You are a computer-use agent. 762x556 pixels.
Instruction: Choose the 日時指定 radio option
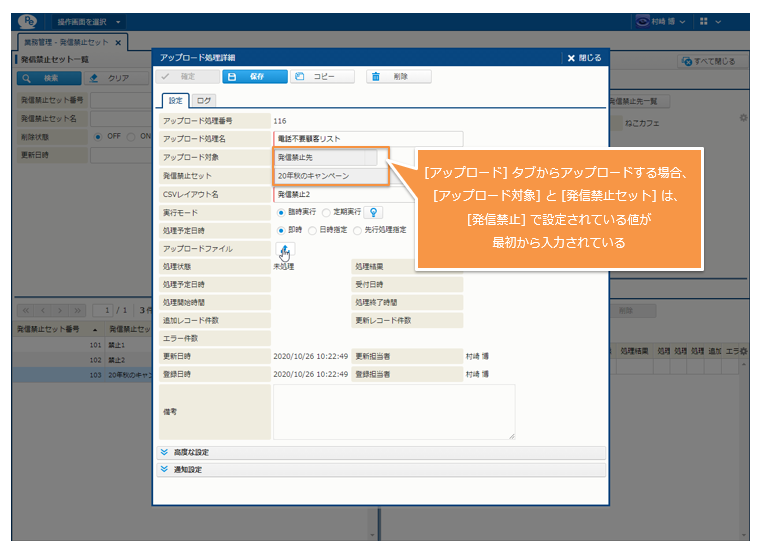311,230
